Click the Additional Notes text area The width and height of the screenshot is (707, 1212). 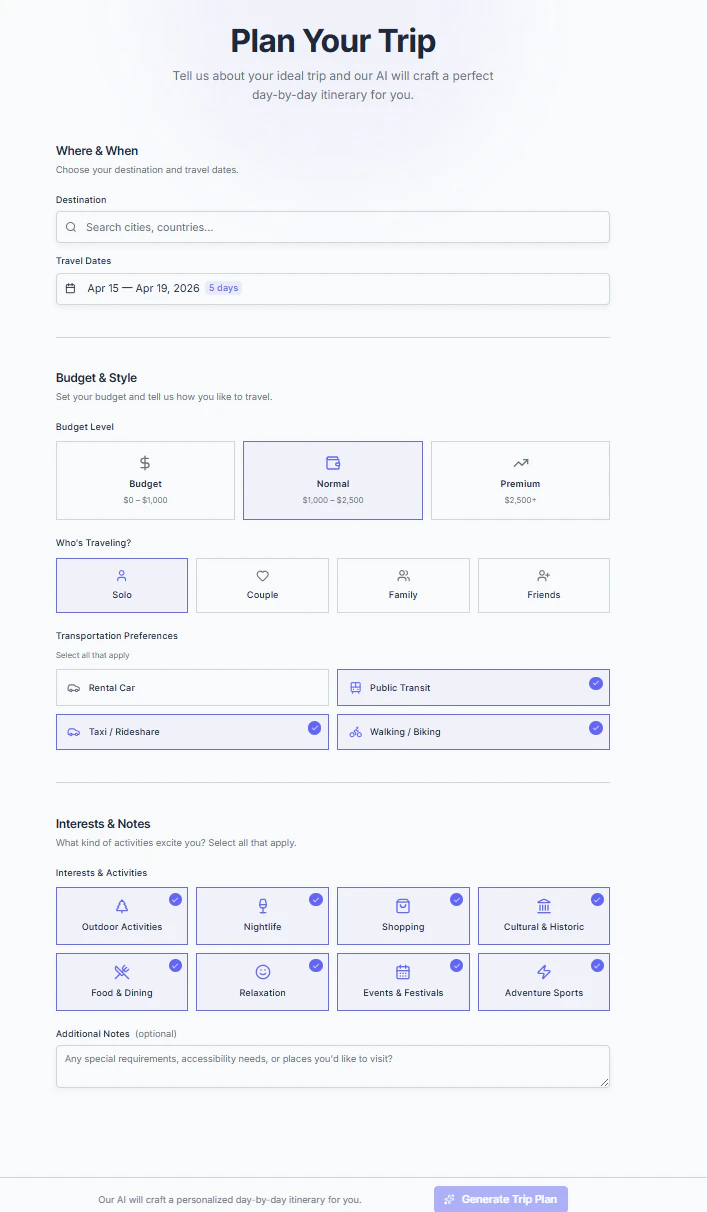point(333,1066)
